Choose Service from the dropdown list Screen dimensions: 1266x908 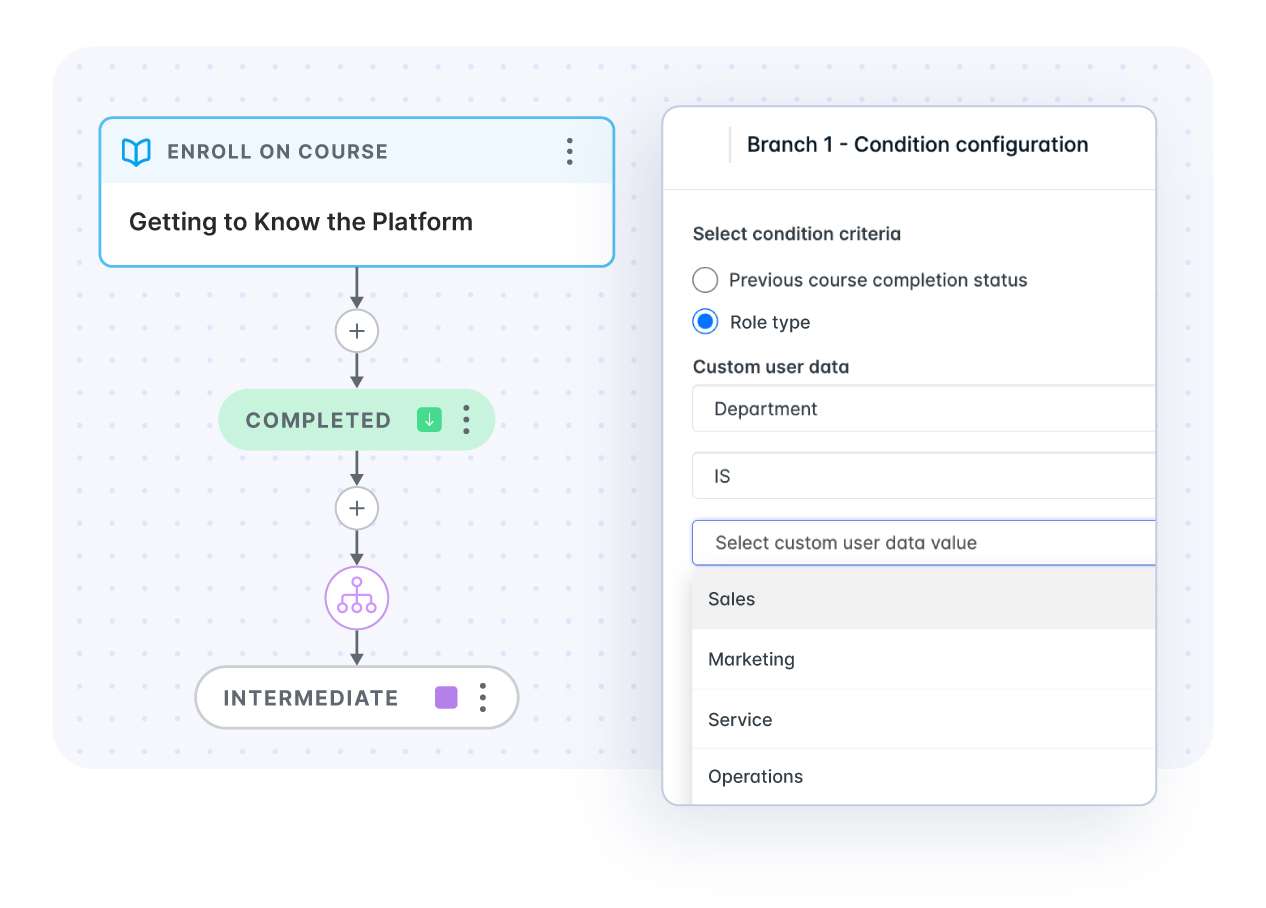923,719
